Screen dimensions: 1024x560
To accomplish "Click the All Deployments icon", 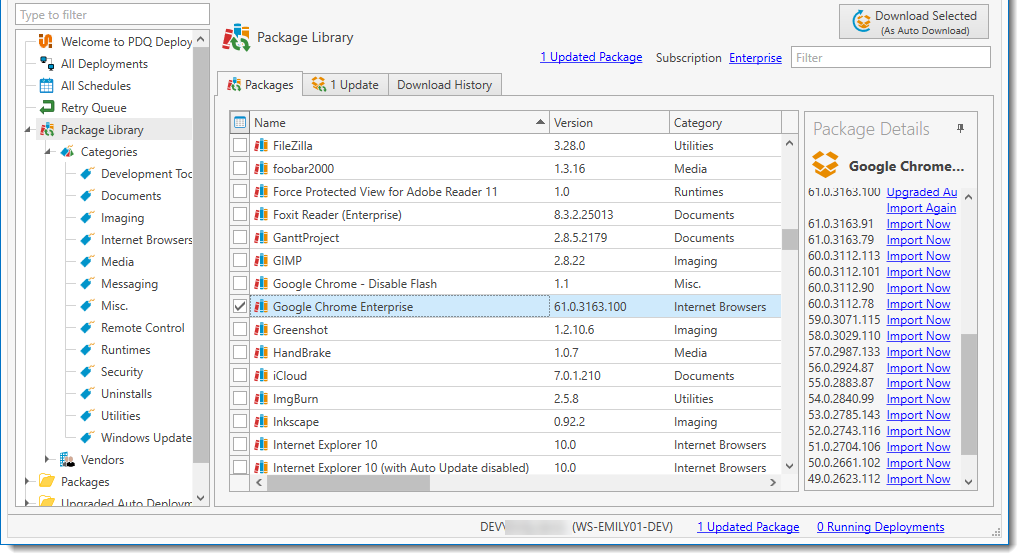I will tap(46, 64).
